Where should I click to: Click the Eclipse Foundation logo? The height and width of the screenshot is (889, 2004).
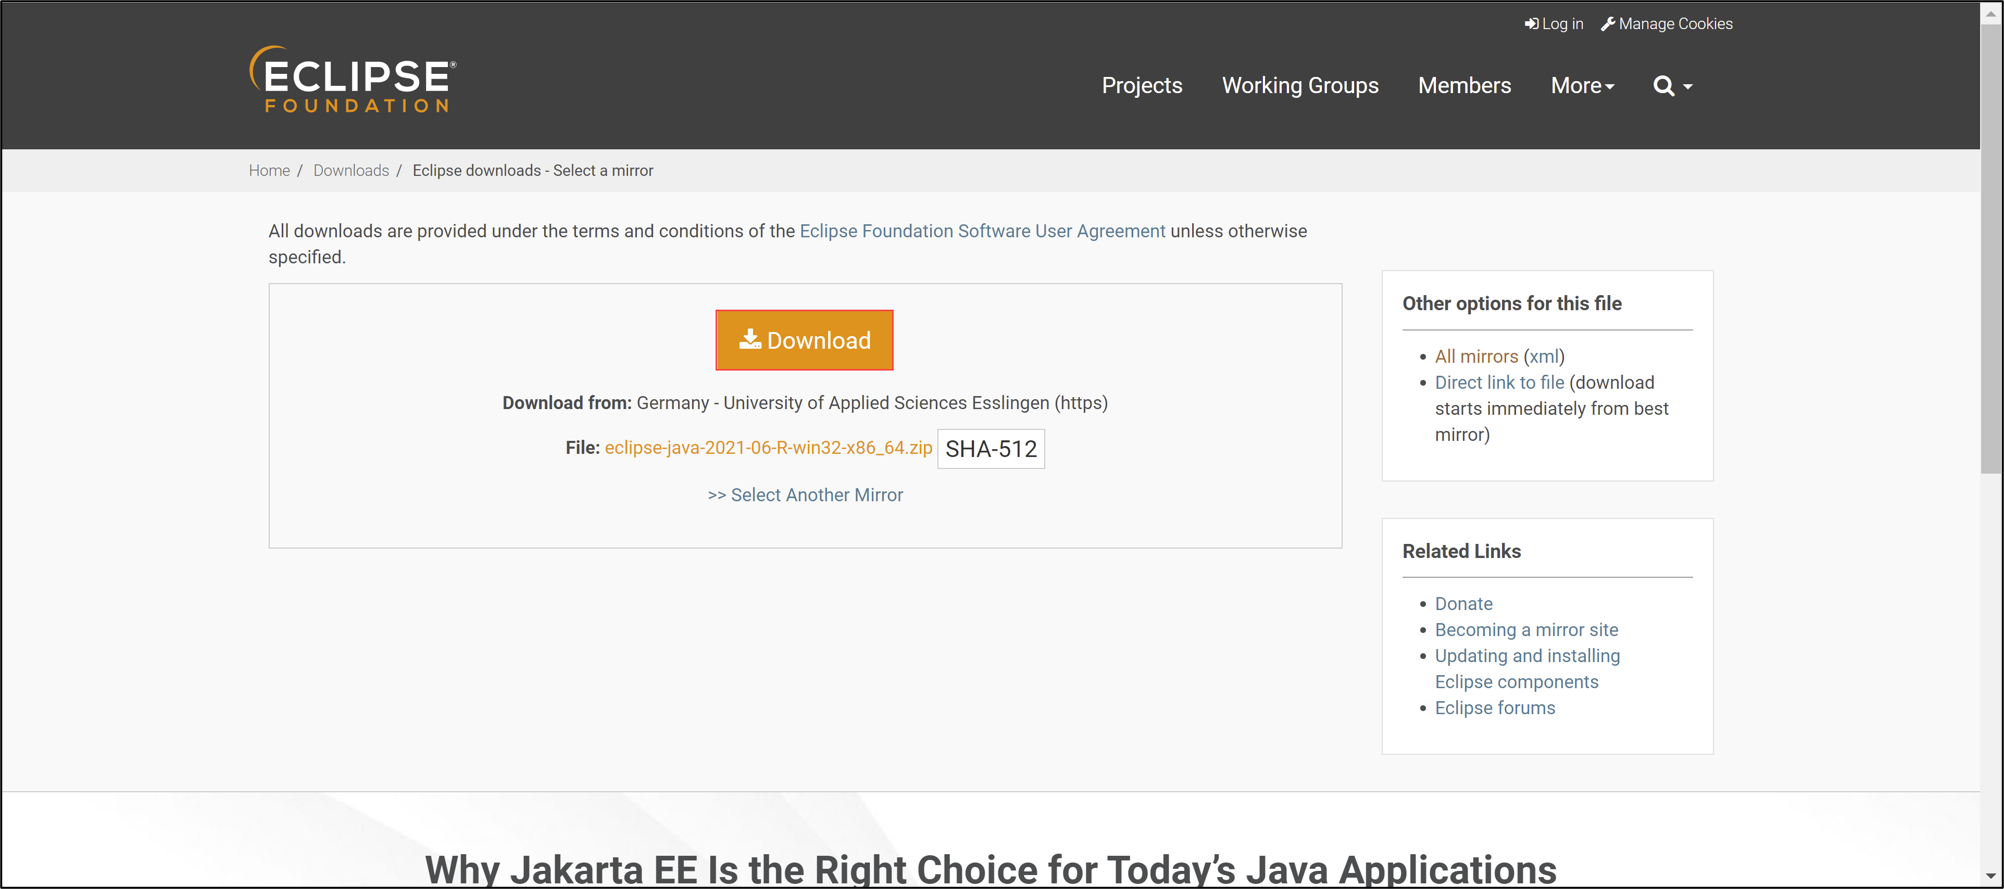(x=353, y=79)
